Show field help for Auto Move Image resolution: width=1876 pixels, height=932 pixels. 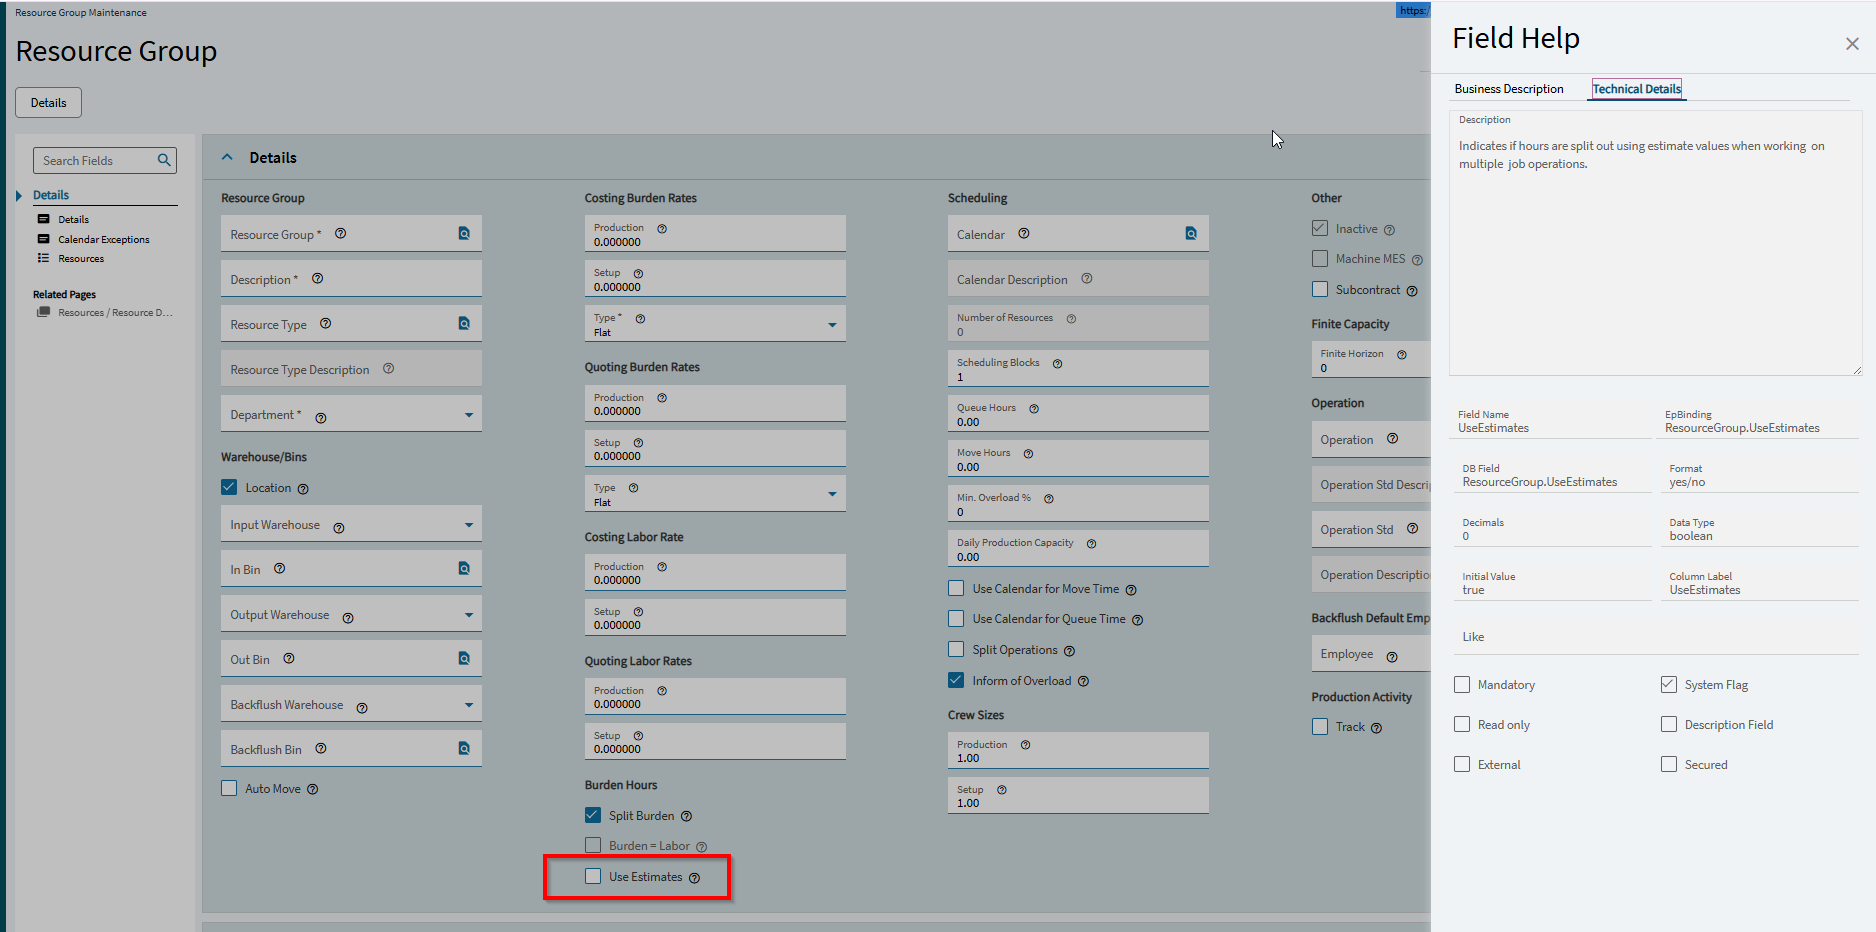(x=313, y=789)
